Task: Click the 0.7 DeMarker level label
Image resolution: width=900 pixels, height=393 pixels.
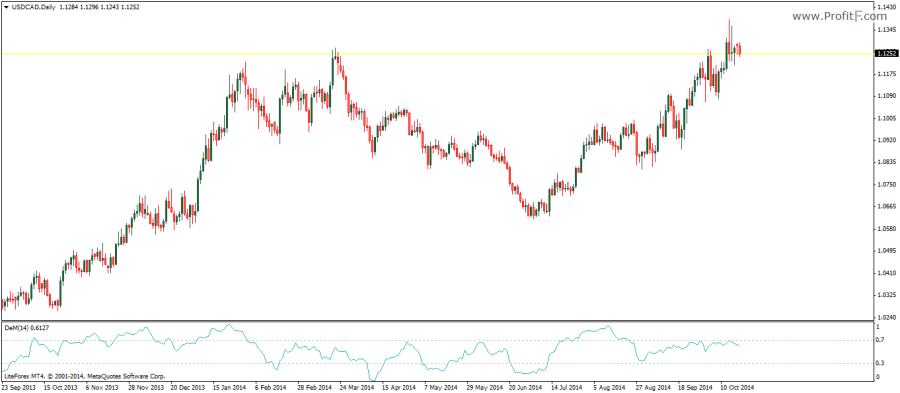Action: [x=879, y=341]
